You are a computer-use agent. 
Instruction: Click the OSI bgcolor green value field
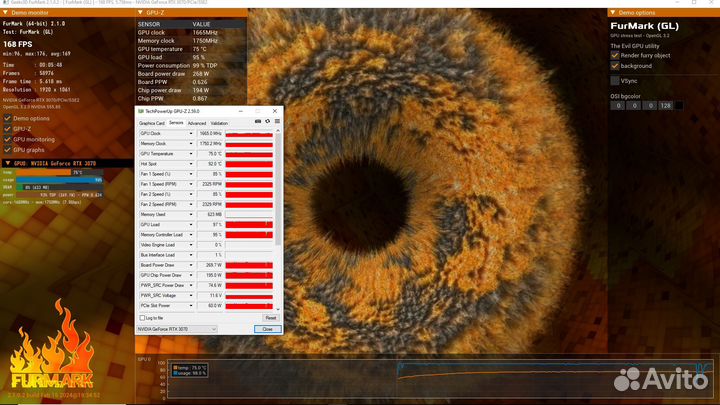pyautogui.click(x=634, y=106)
